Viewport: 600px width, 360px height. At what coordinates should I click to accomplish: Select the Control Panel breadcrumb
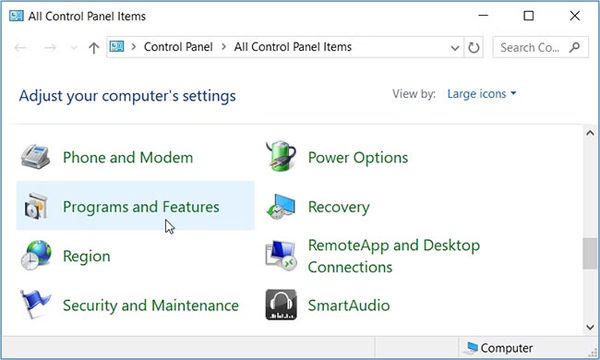[x=178, y=47]
